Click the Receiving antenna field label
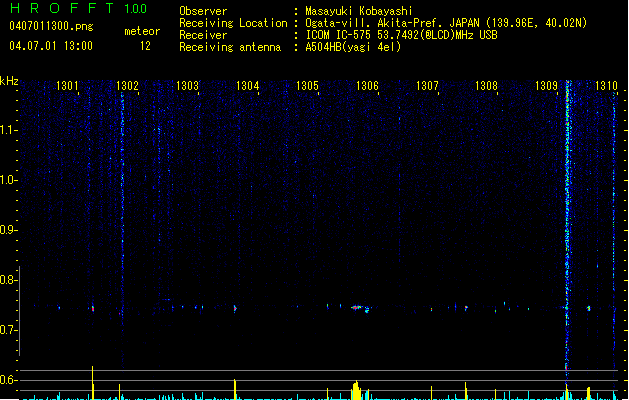 pyautogui.click(x=230, y=47)
